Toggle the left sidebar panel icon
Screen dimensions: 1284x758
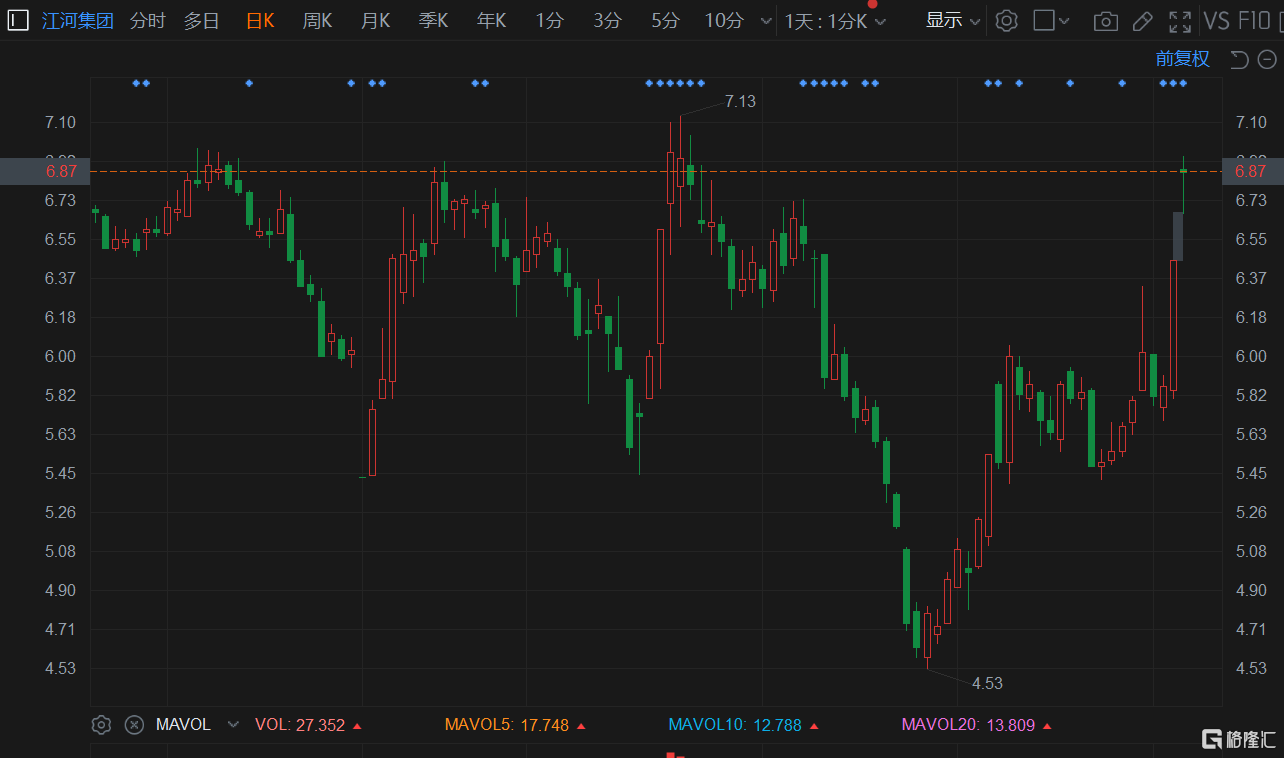[18, 20]
